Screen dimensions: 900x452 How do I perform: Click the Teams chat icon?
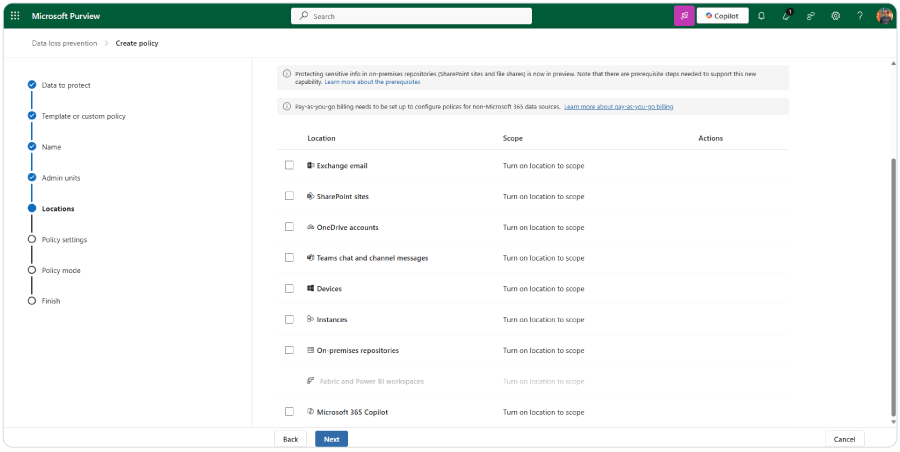pos(311,258)
